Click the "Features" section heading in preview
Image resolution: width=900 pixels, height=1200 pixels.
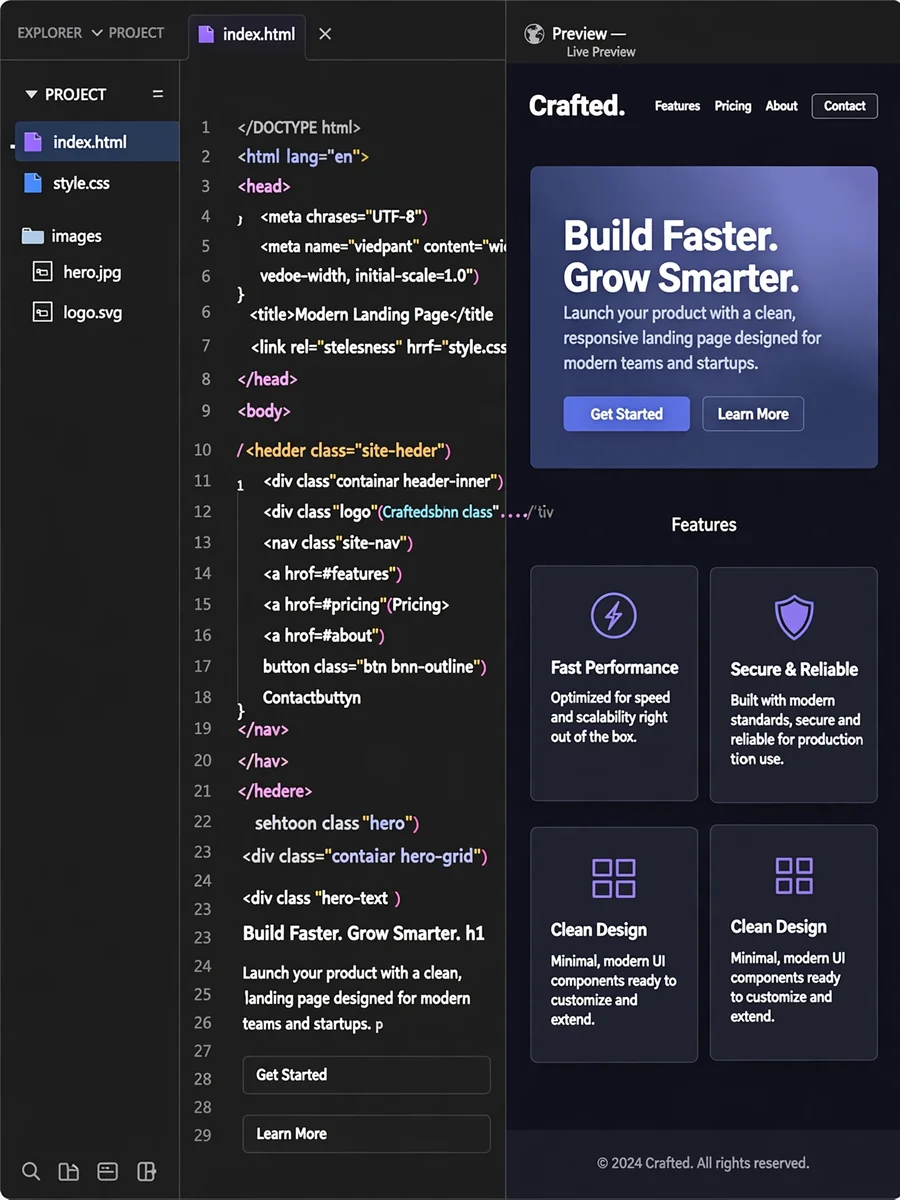pos(704,524)
